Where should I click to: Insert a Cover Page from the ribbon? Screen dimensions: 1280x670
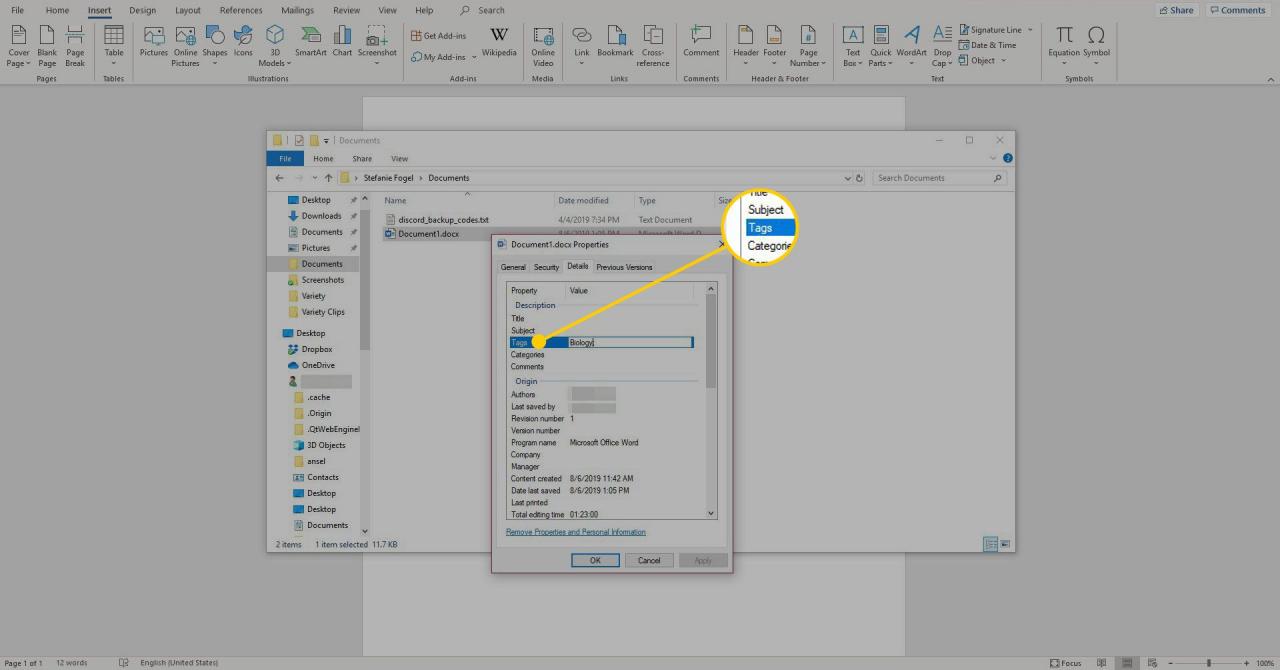[x=18, y=47]
